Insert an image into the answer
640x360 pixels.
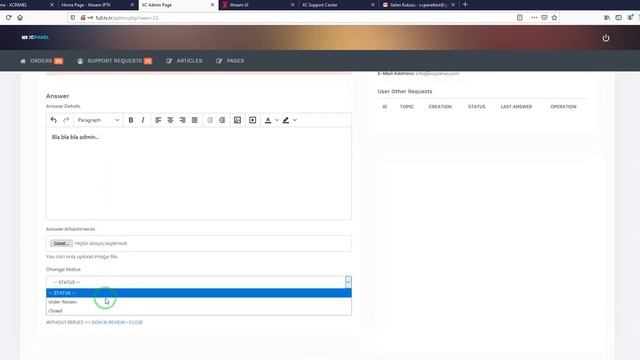click(x=237, y=120)
